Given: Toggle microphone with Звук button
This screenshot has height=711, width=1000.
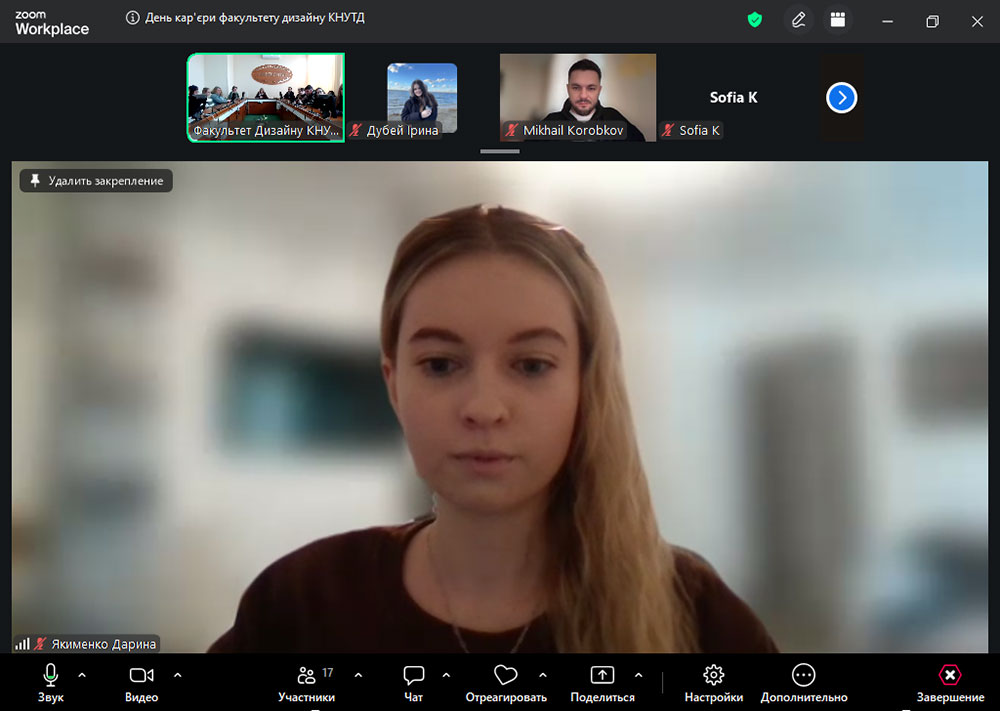Looking at the screenshot, I should (x=50, y=683).
